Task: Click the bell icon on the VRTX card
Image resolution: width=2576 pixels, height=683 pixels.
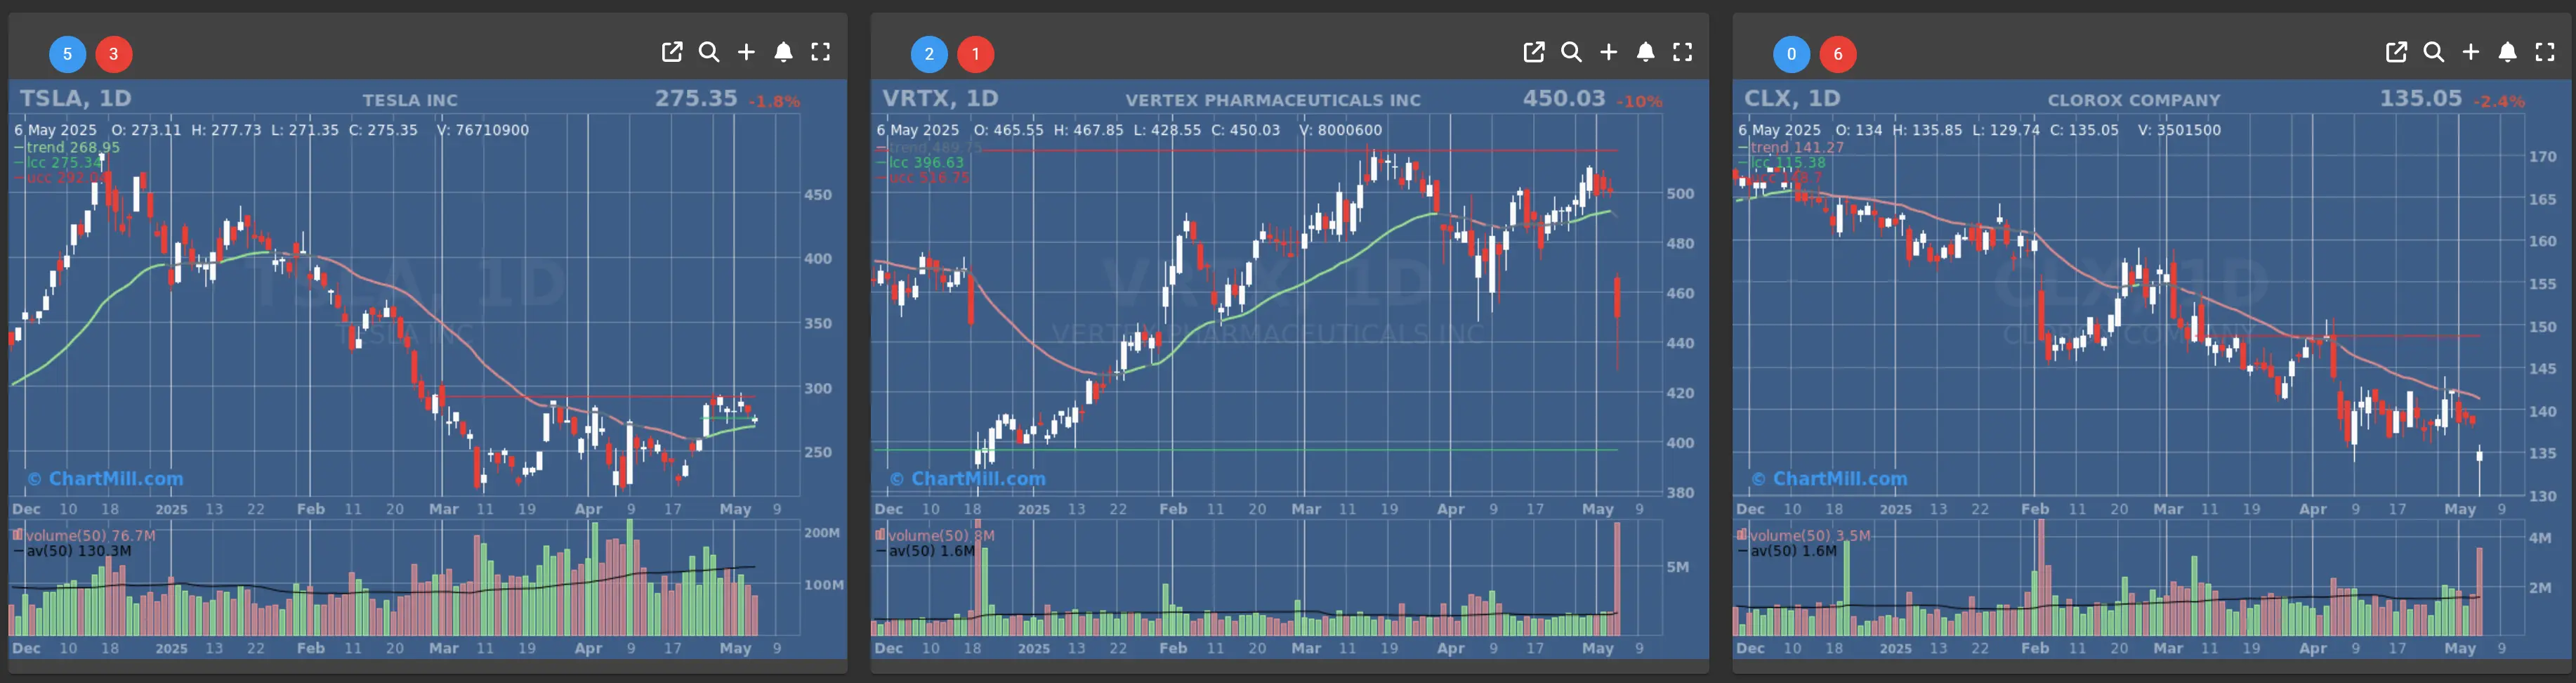Action: (1646, 52)
